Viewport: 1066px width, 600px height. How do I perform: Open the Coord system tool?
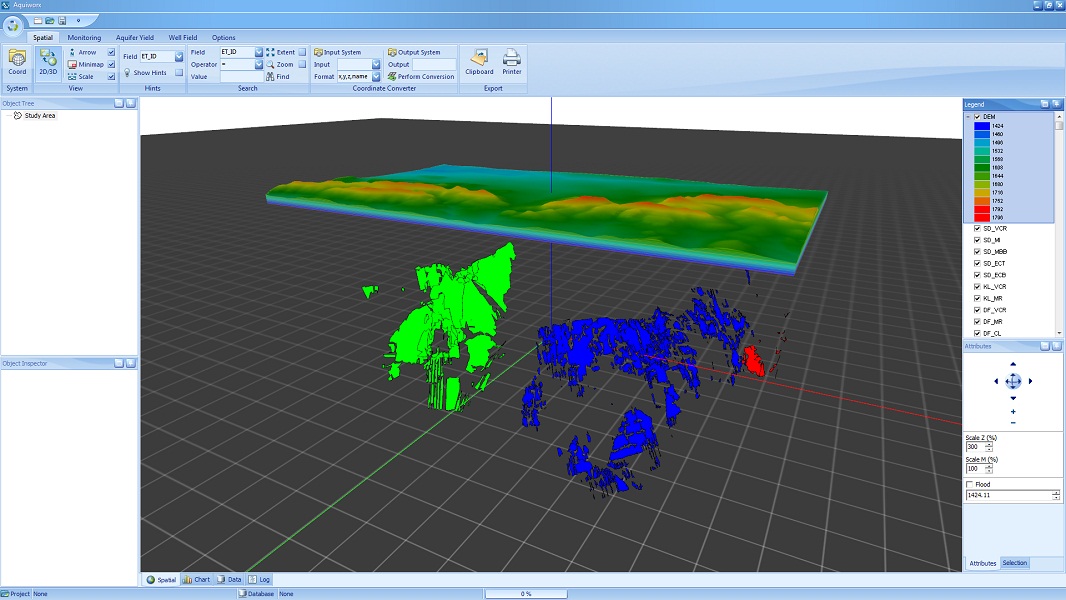(x=17, y=61)
